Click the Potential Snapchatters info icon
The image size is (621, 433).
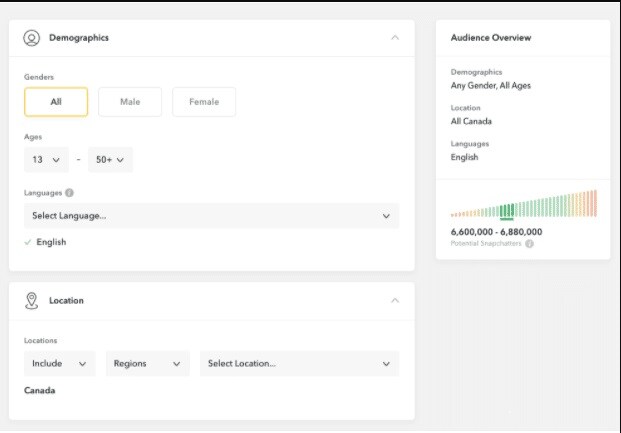(x=530, y=244)
